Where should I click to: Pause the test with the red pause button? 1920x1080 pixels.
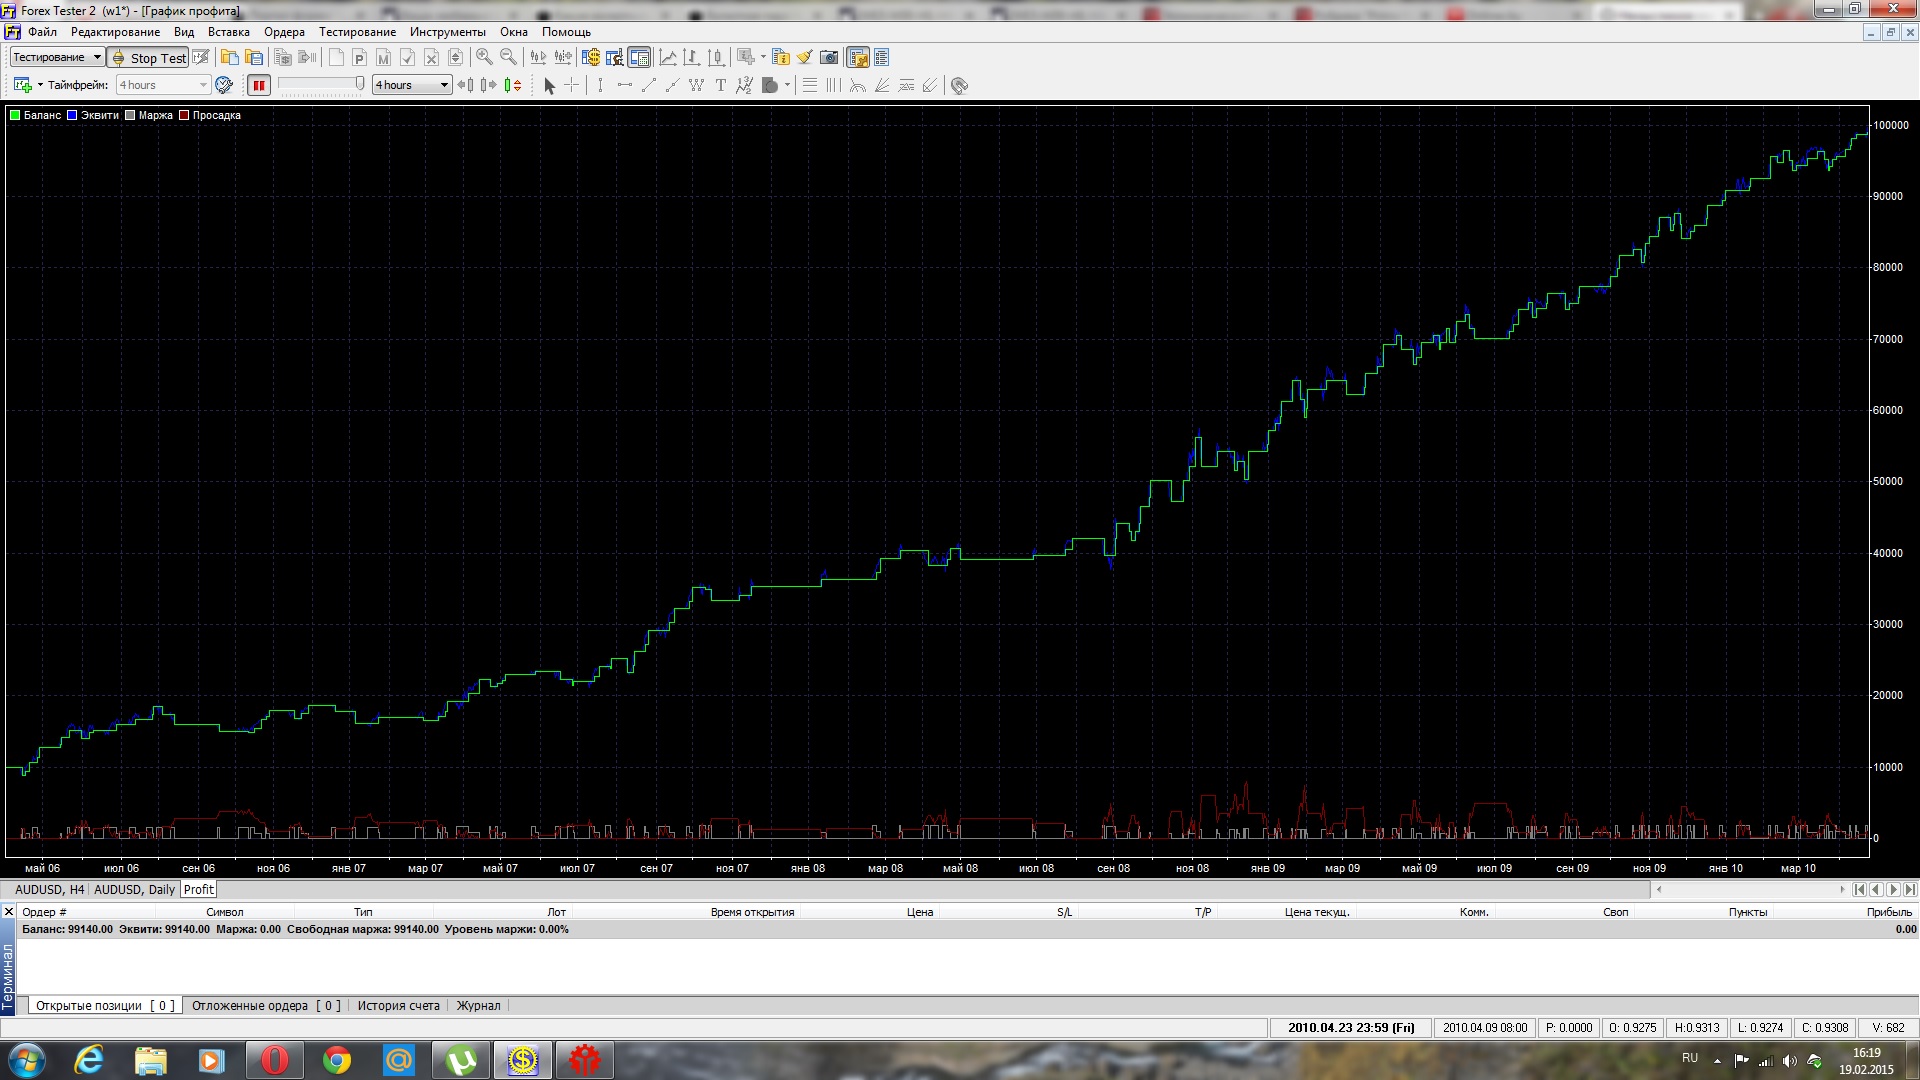tap(259, 85)
